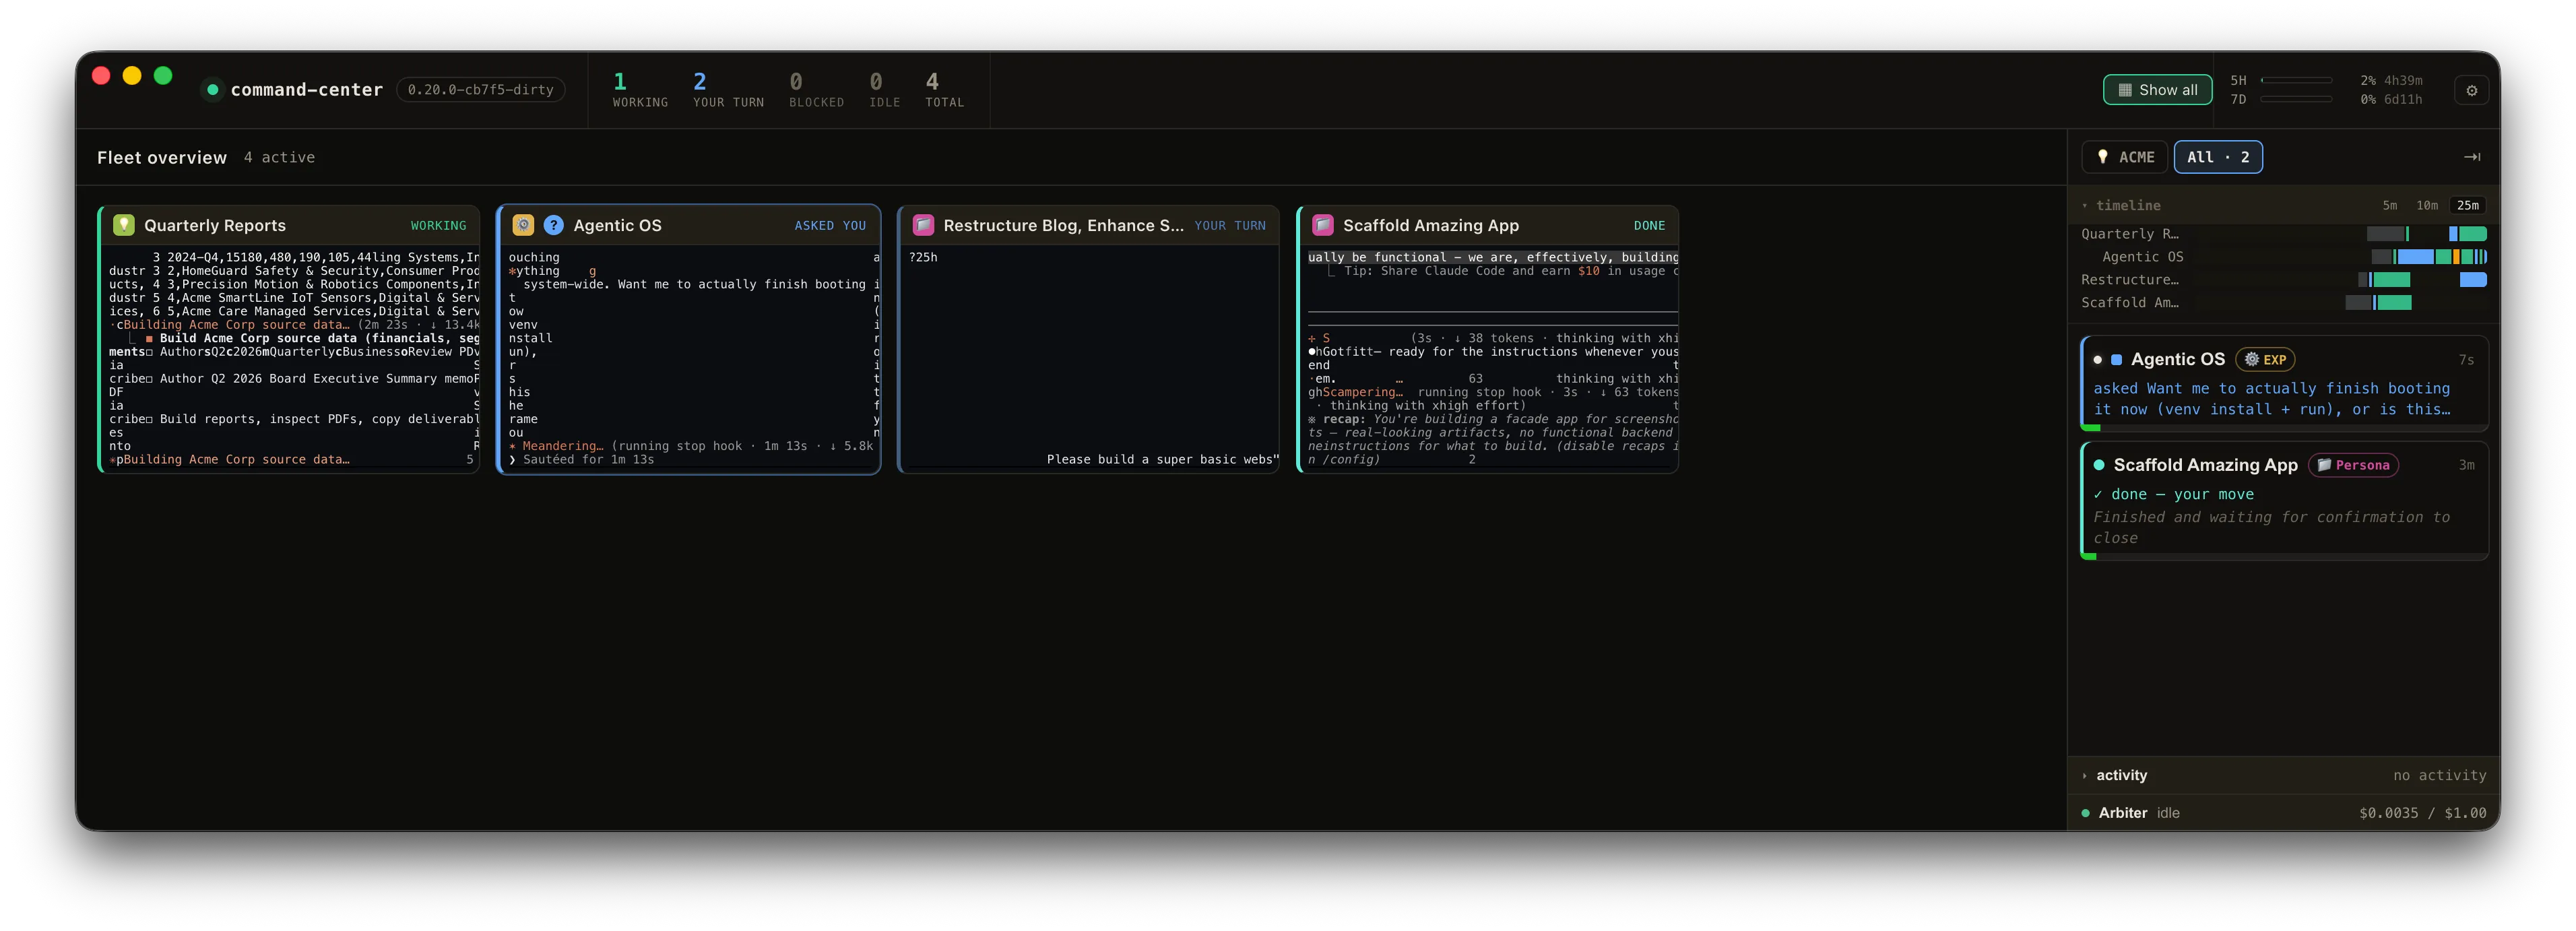The height and width of the screenshot is (931, 2576).
Task: Click the pink folder icon on Restructure Blog card
Action: [x=923, y=225]
